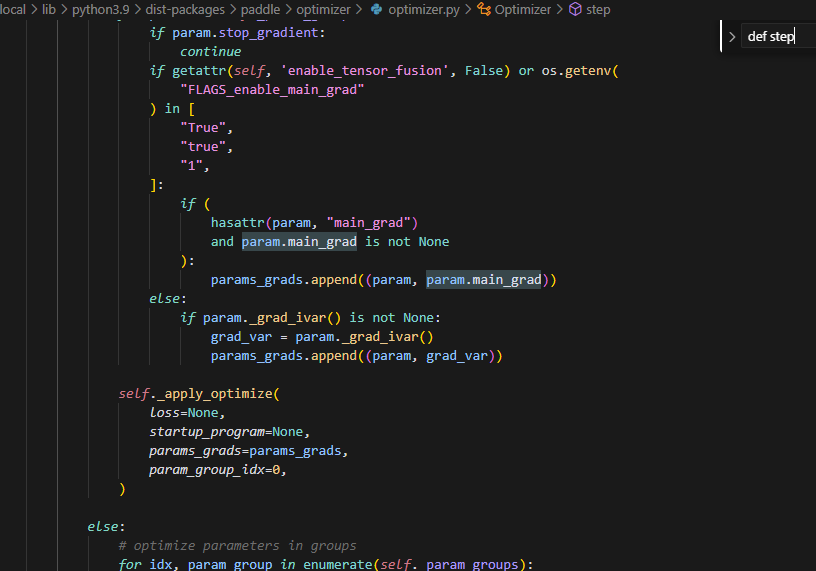
Task: Click the "optimizer.py" file breadcrumb
Action: pyautogui.click(x=424, y=9)
